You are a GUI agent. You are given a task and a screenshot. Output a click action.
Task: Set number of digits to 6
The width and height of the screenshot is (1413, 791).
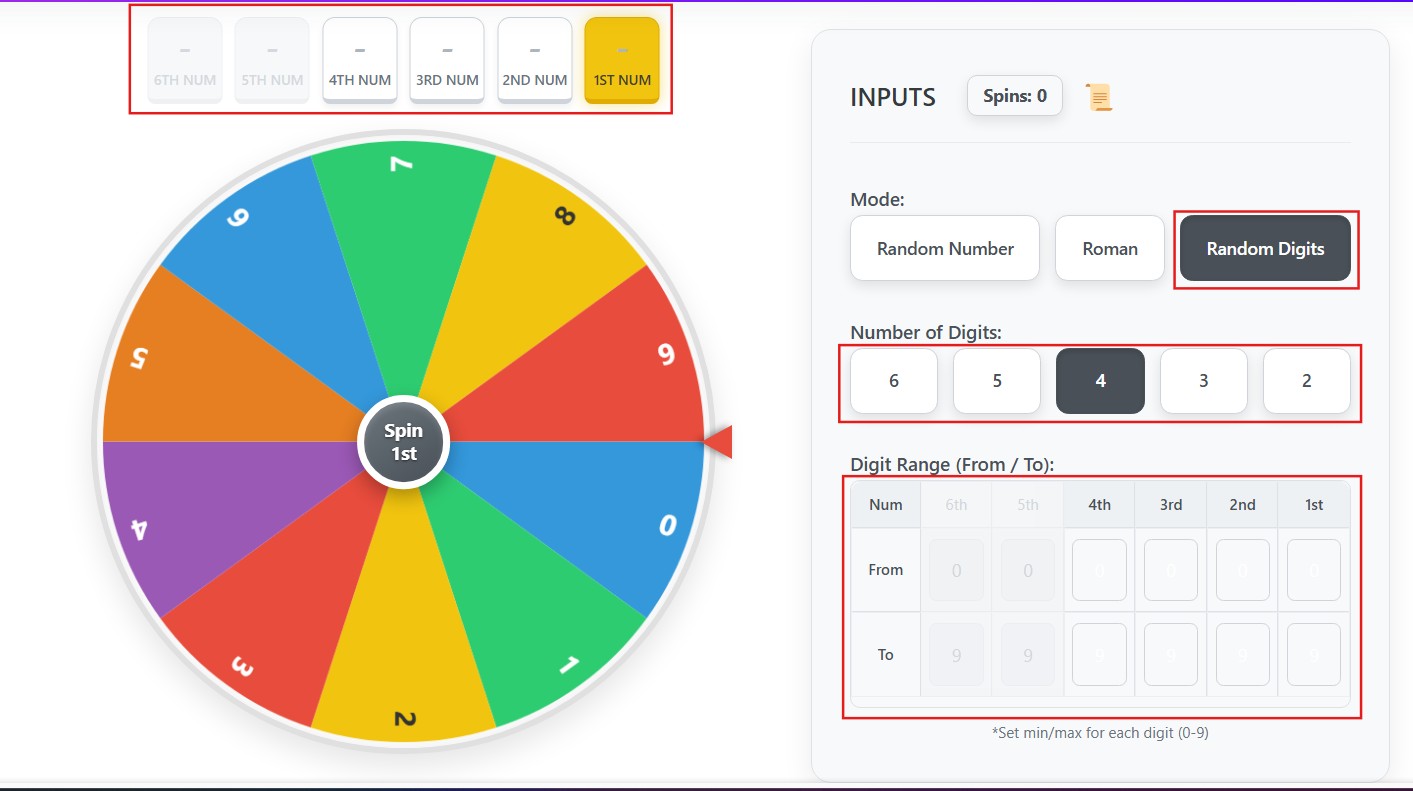coord(894,380)
